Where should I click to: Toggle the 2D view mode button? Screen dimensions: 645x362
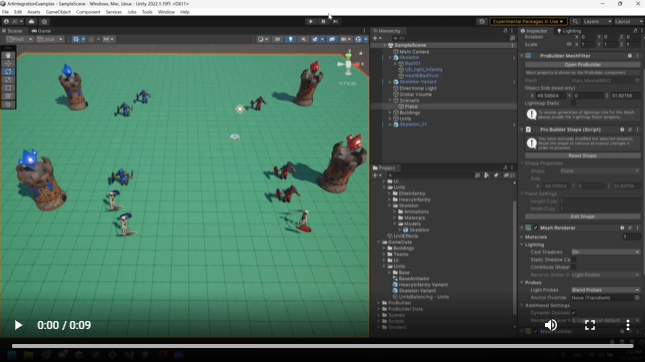(x=277, y=39)
